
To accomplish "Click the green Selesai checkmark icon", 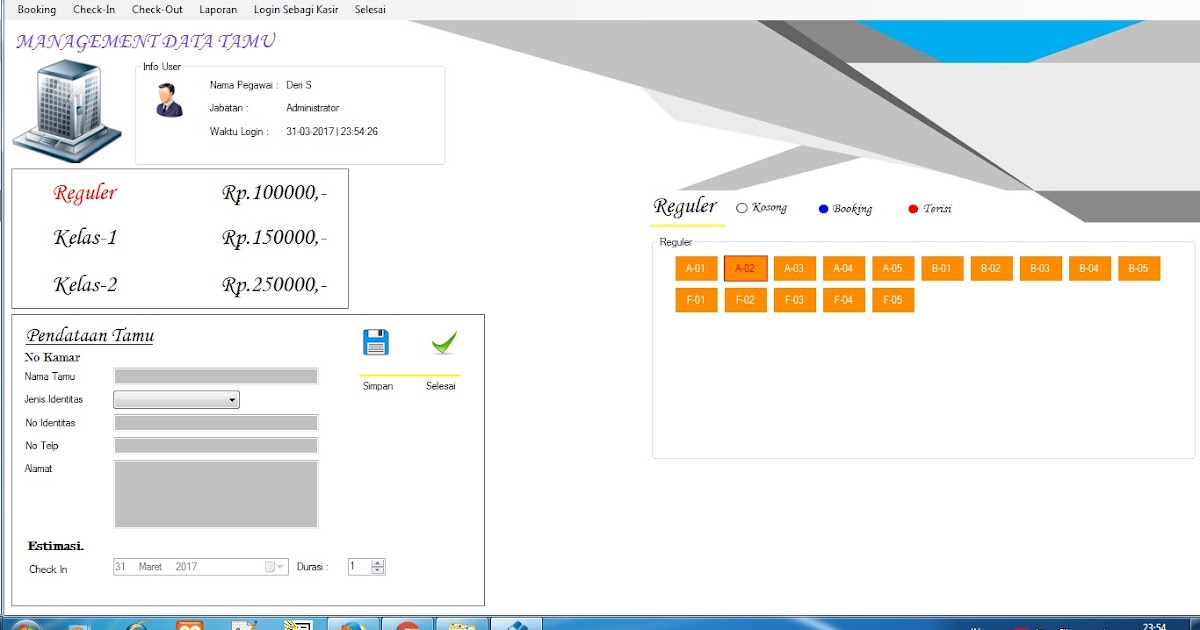I will 443,340.
